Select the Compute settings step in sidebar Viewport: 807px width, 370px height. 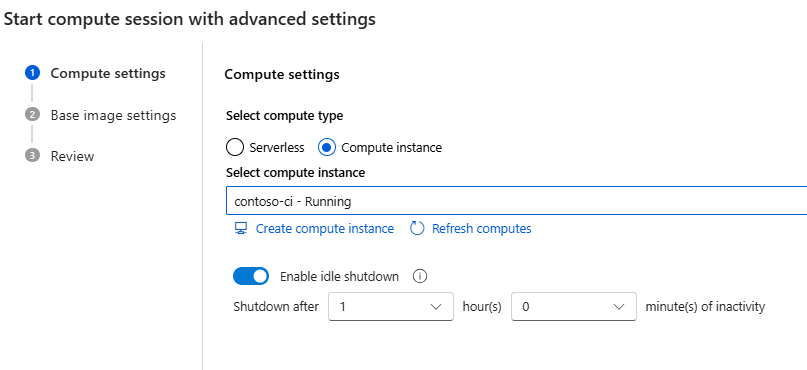click(x=108, y=74)
